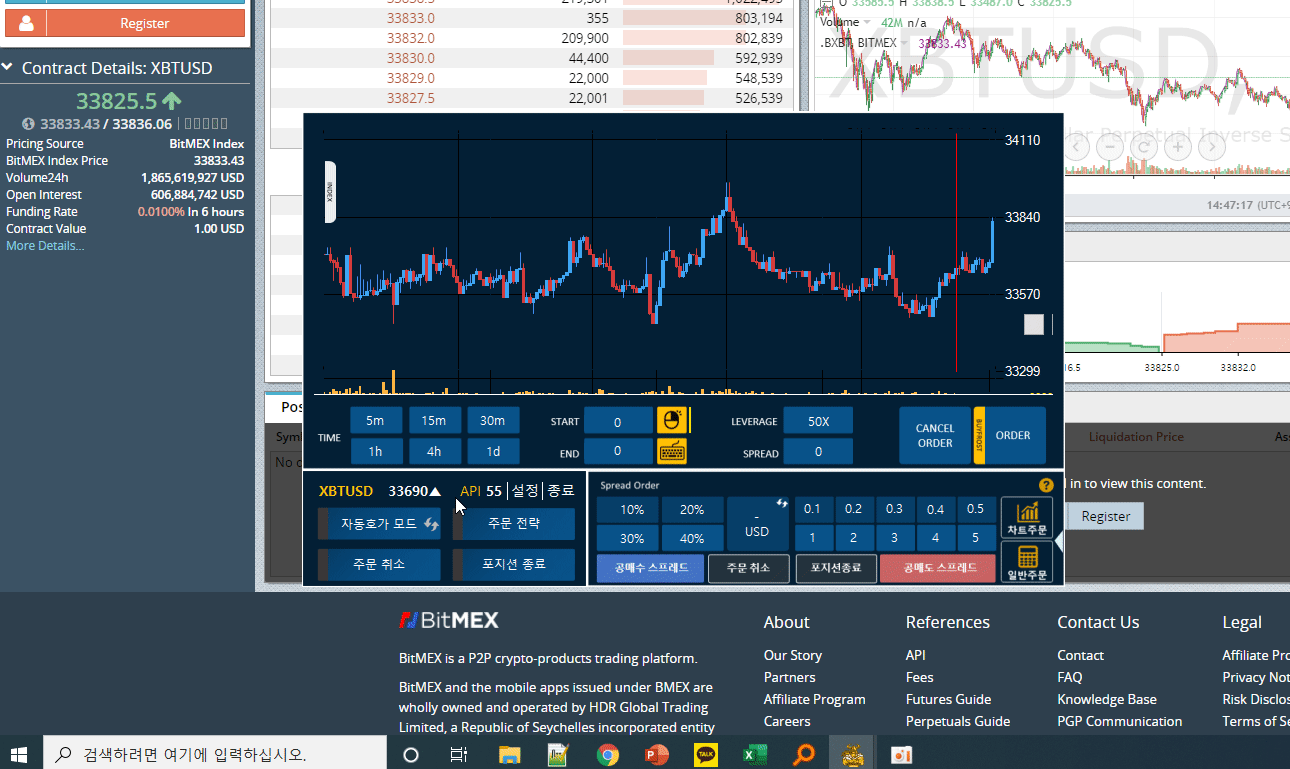This screenshot has height=769, width=1290.
Task: Click the API menu label
Action: pos(470,491)
